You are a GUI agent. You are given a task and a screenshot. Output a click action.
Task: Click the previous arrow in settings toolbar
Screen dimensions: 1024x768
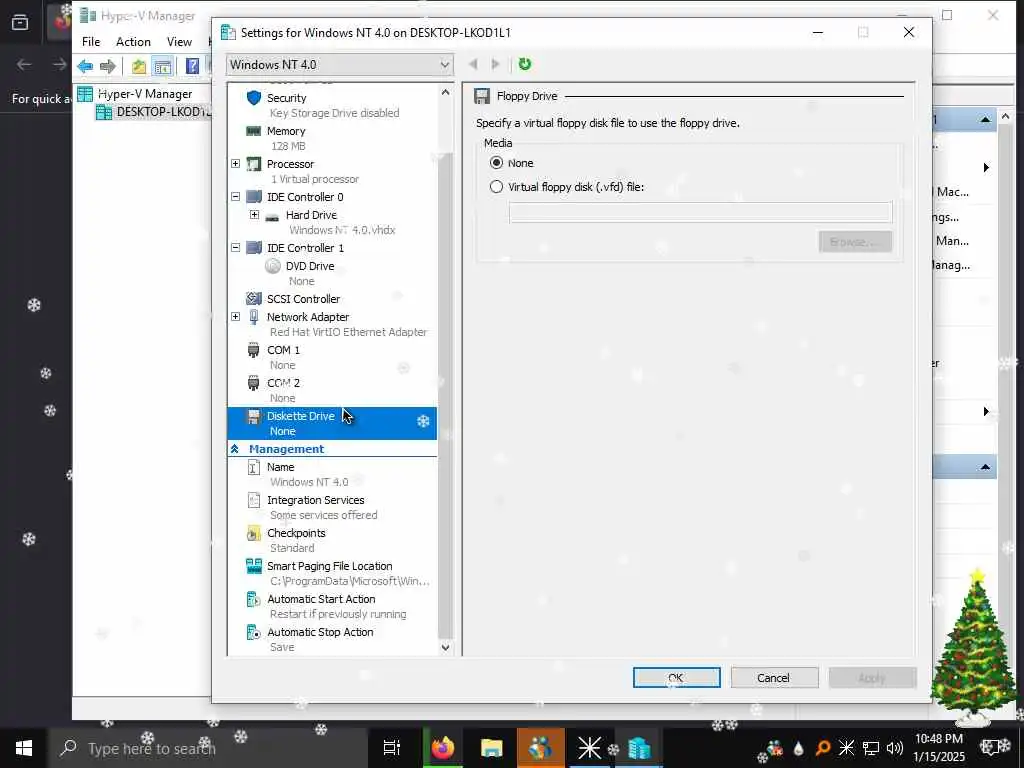point(473,64)
